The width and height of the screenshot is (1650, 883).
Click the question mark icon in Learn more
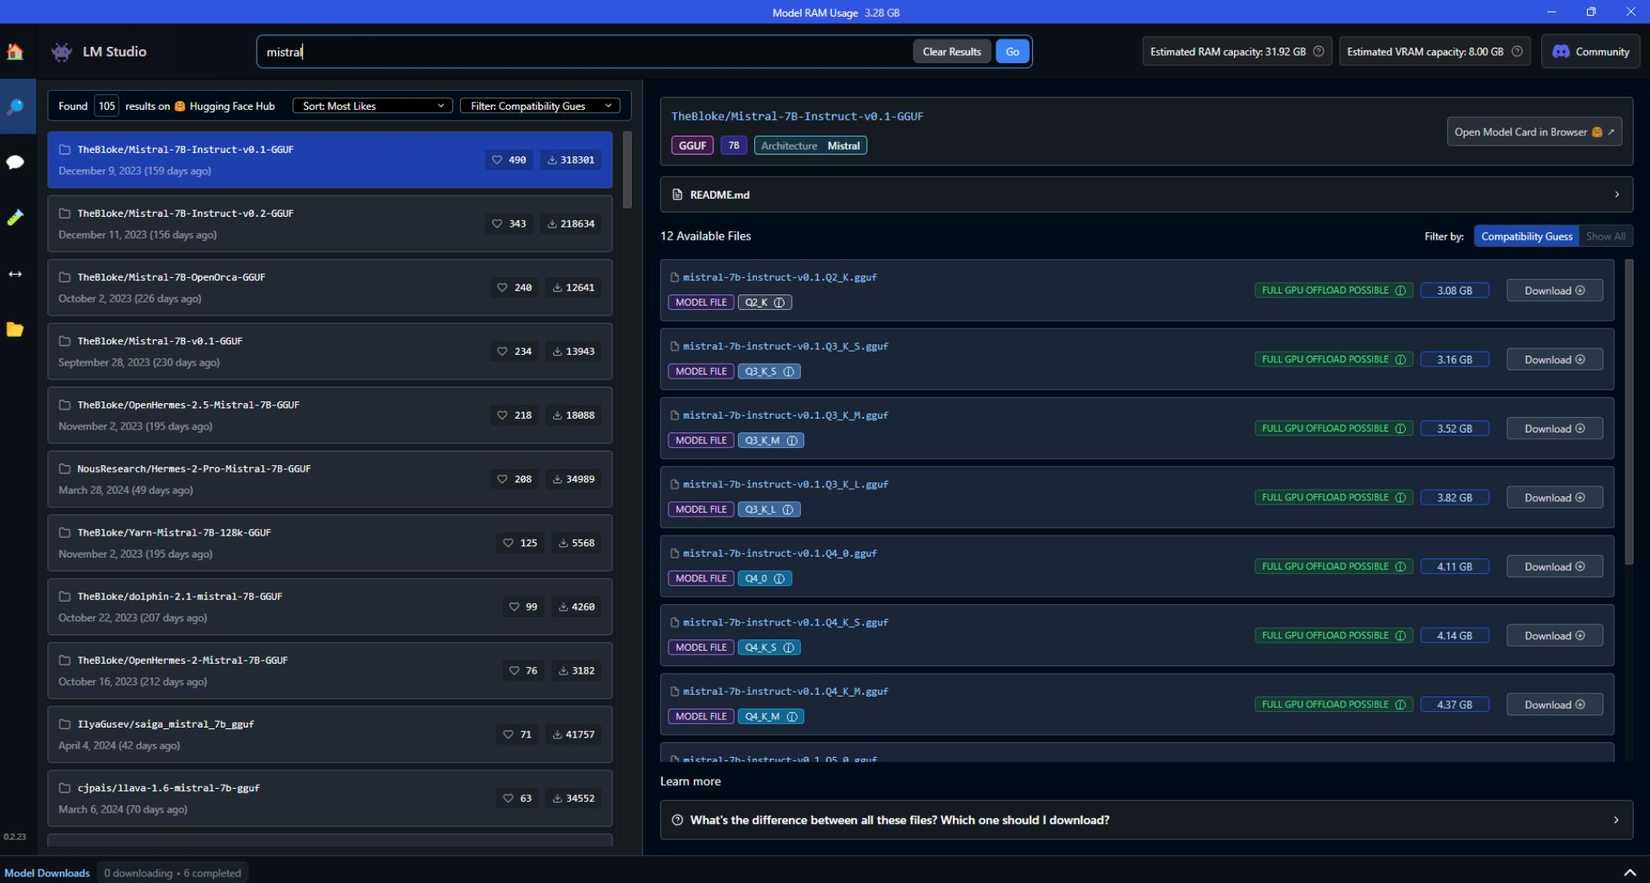677,820
